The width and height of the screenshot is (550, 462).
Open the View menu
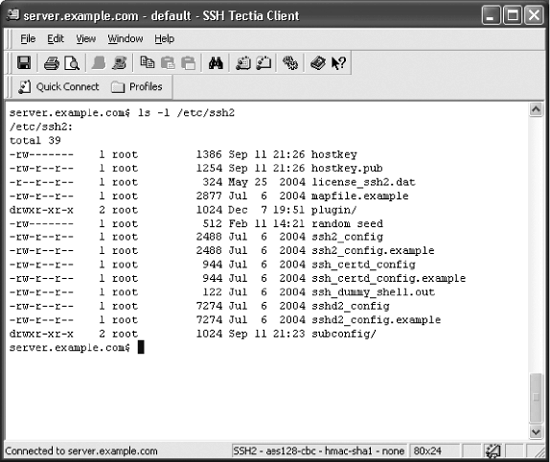click(x=86, y=39)
